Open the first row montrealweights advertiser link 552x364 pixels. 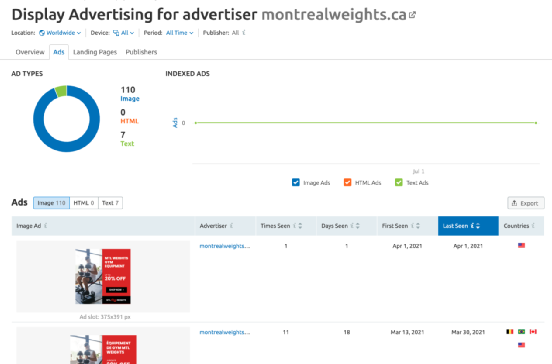(225, 246)
